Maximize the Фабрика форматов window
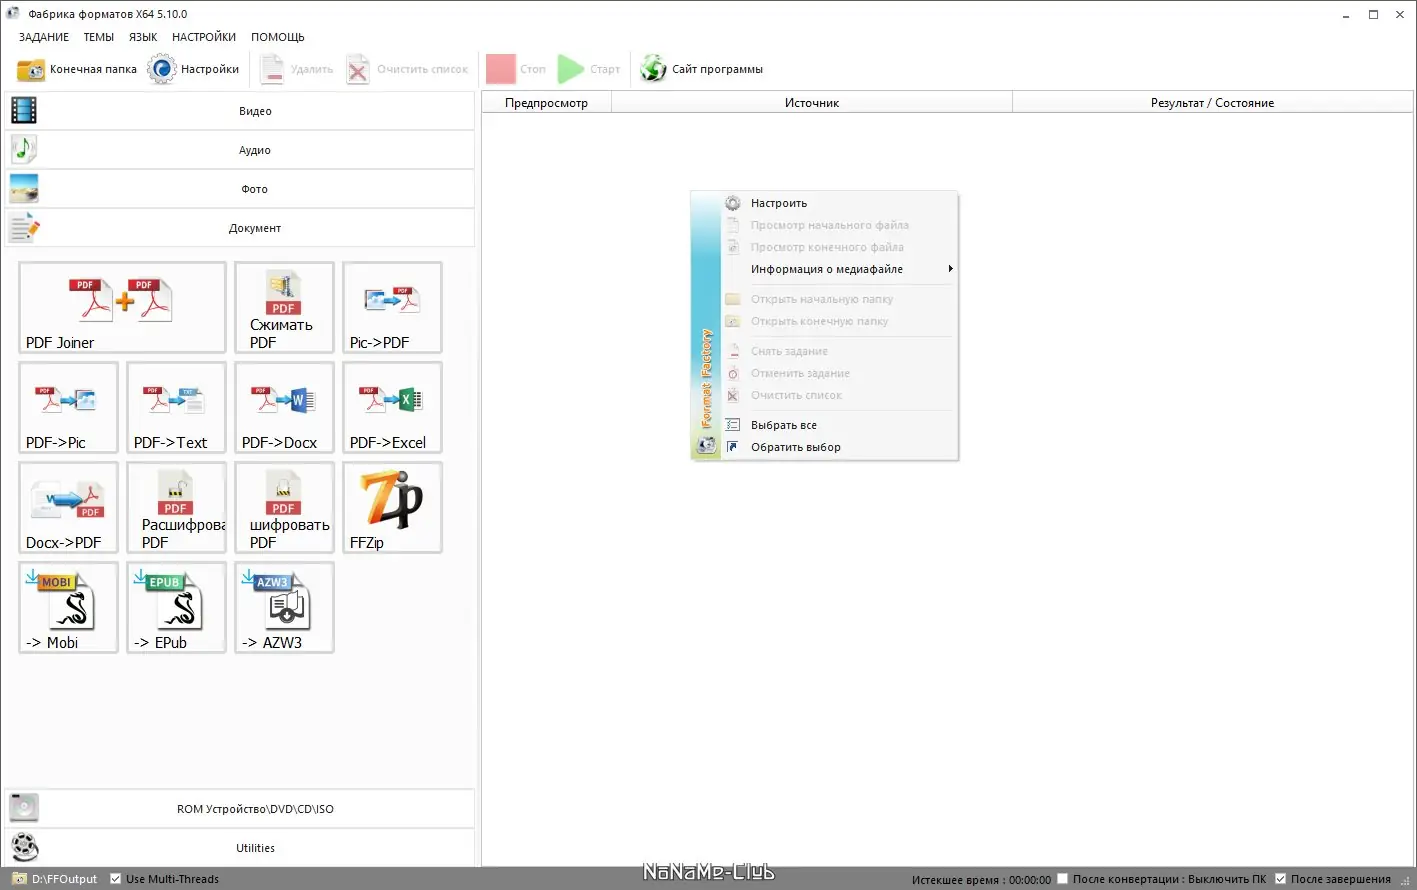This screenshot has width=1417, height=890. (x=1373, y=14)
